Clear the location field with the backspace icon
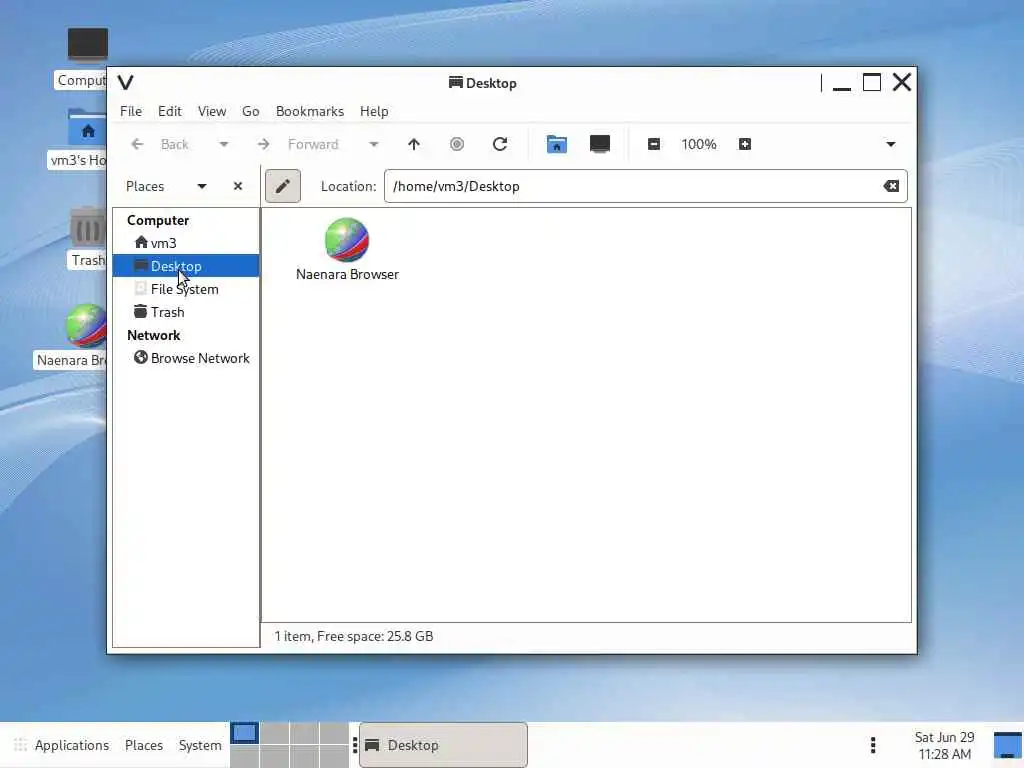This screenshot has width=1024, height=768. (x=891, y=186)
